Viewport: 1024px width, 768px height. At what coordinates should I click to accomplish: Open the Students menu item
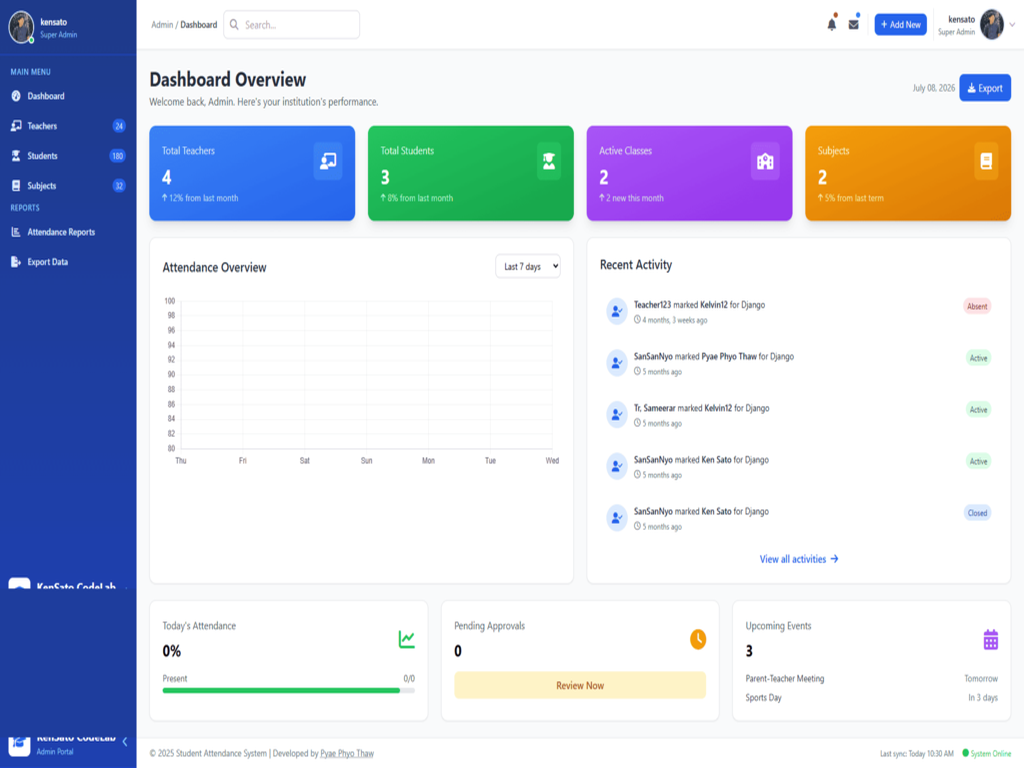[68, 156]
